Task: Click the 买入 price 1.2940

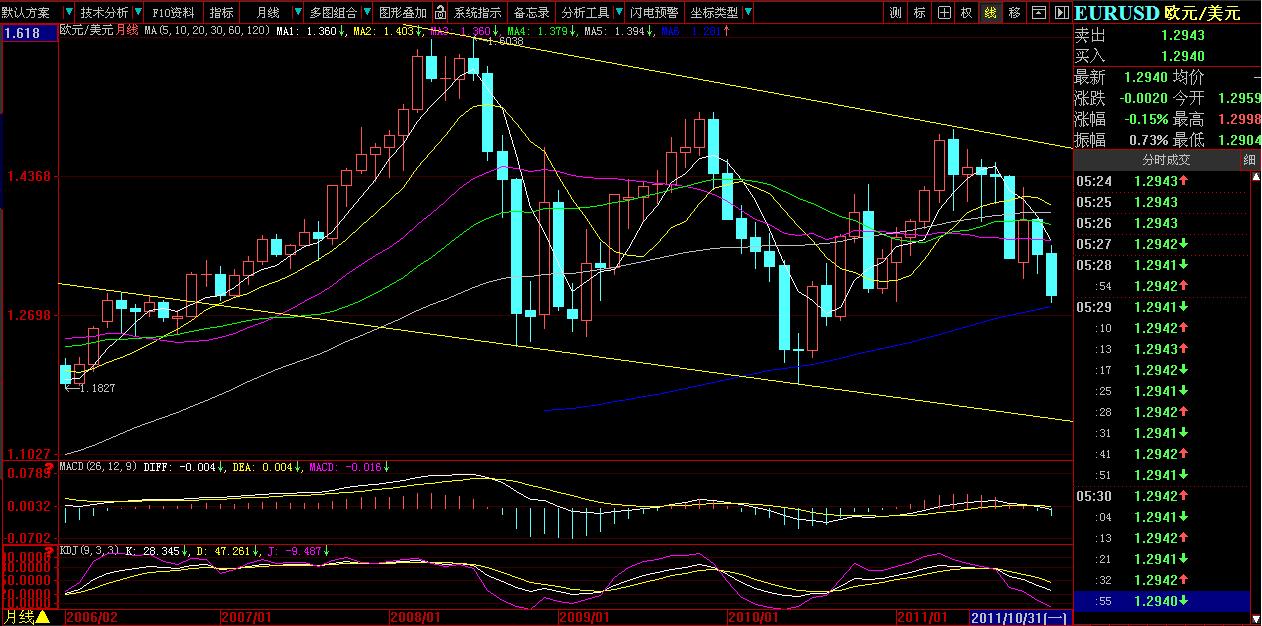Action: pyautogui.click(x=1183, y=56)
